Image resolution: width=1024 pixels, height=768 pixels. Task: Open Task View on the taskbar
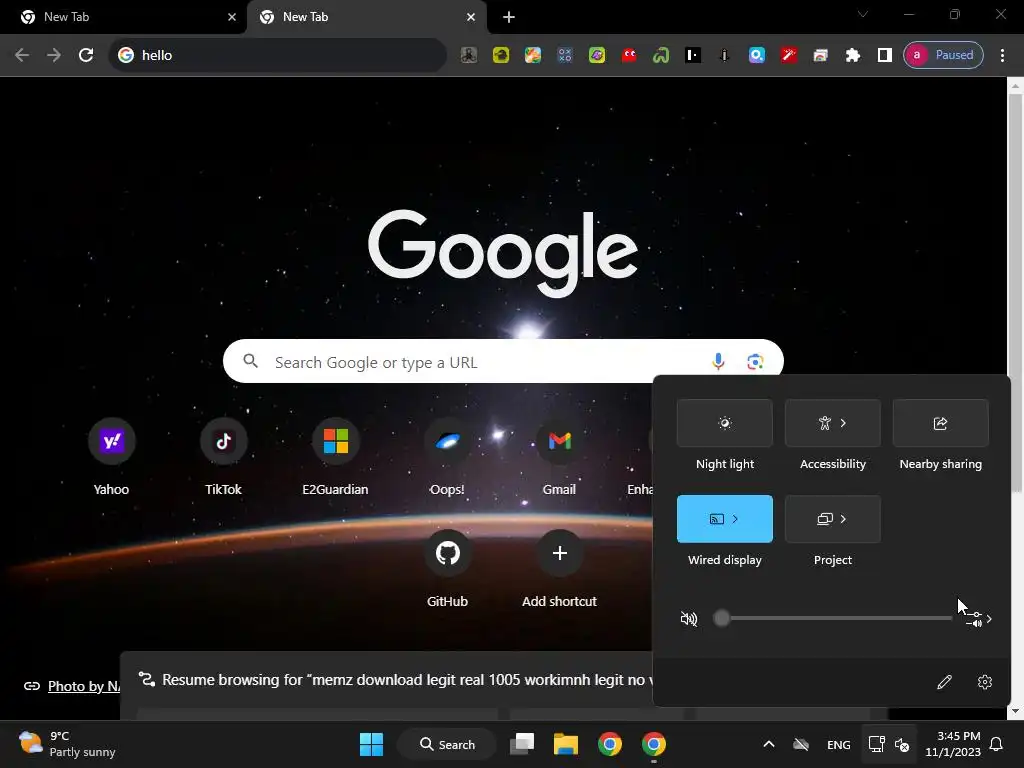click(522, 744)
